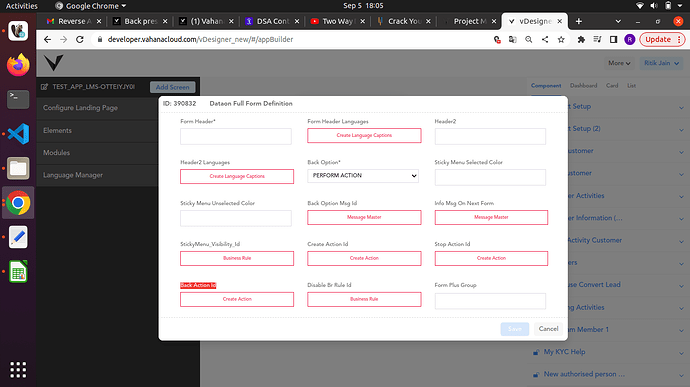This screenshot has width=690, height=387.
Task: Expand the More menu in header
Action: pyautogui.click(x=619, y=63)
